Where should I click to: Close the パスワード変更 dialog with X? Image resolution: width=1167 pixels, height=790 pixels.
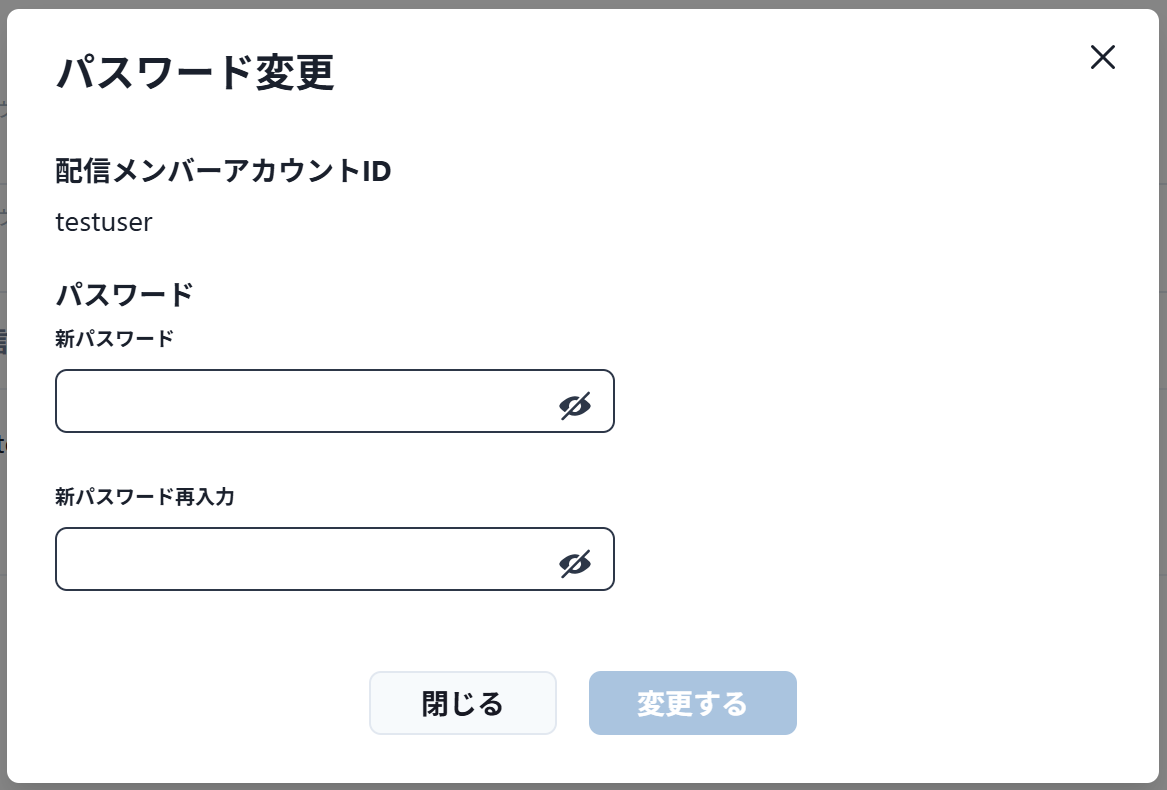tap(1102, 57)
